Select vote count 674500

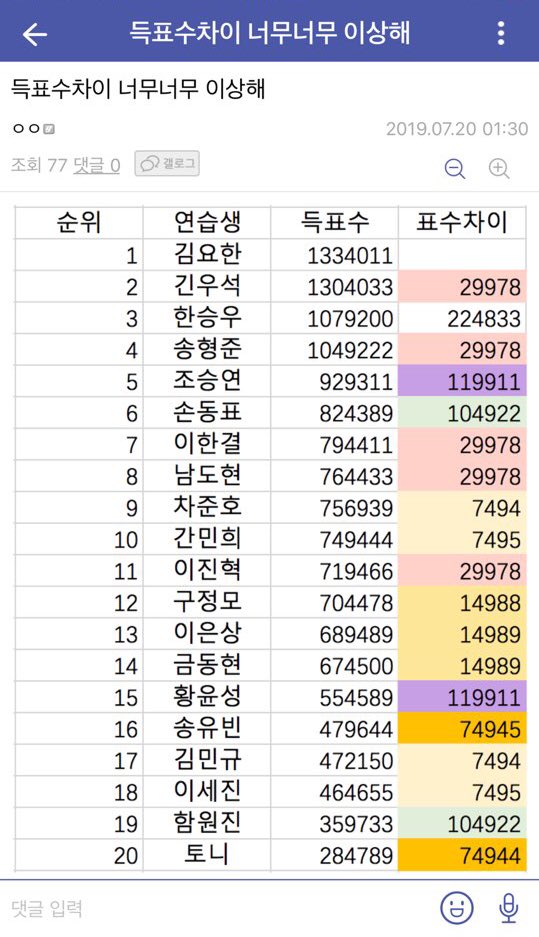point(356,667)
